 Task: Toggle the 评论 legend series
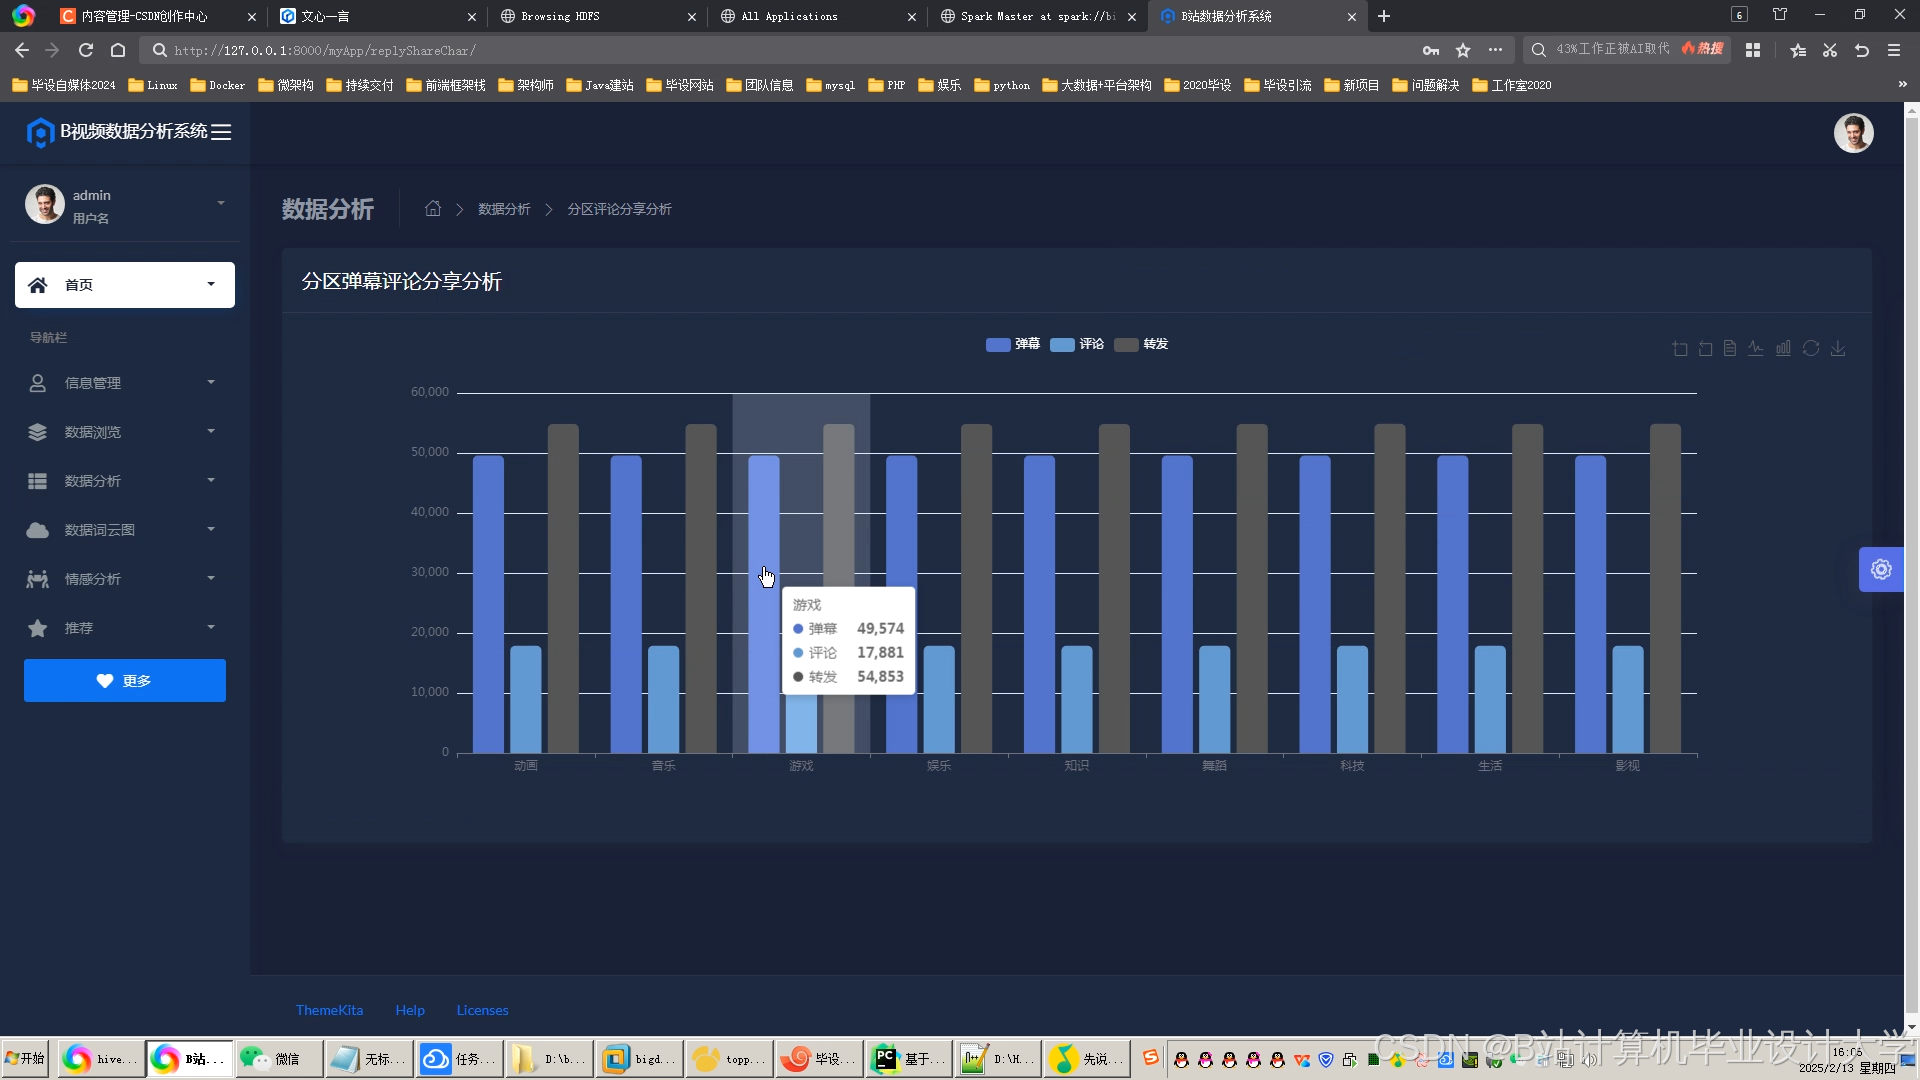click(1077, 344)
